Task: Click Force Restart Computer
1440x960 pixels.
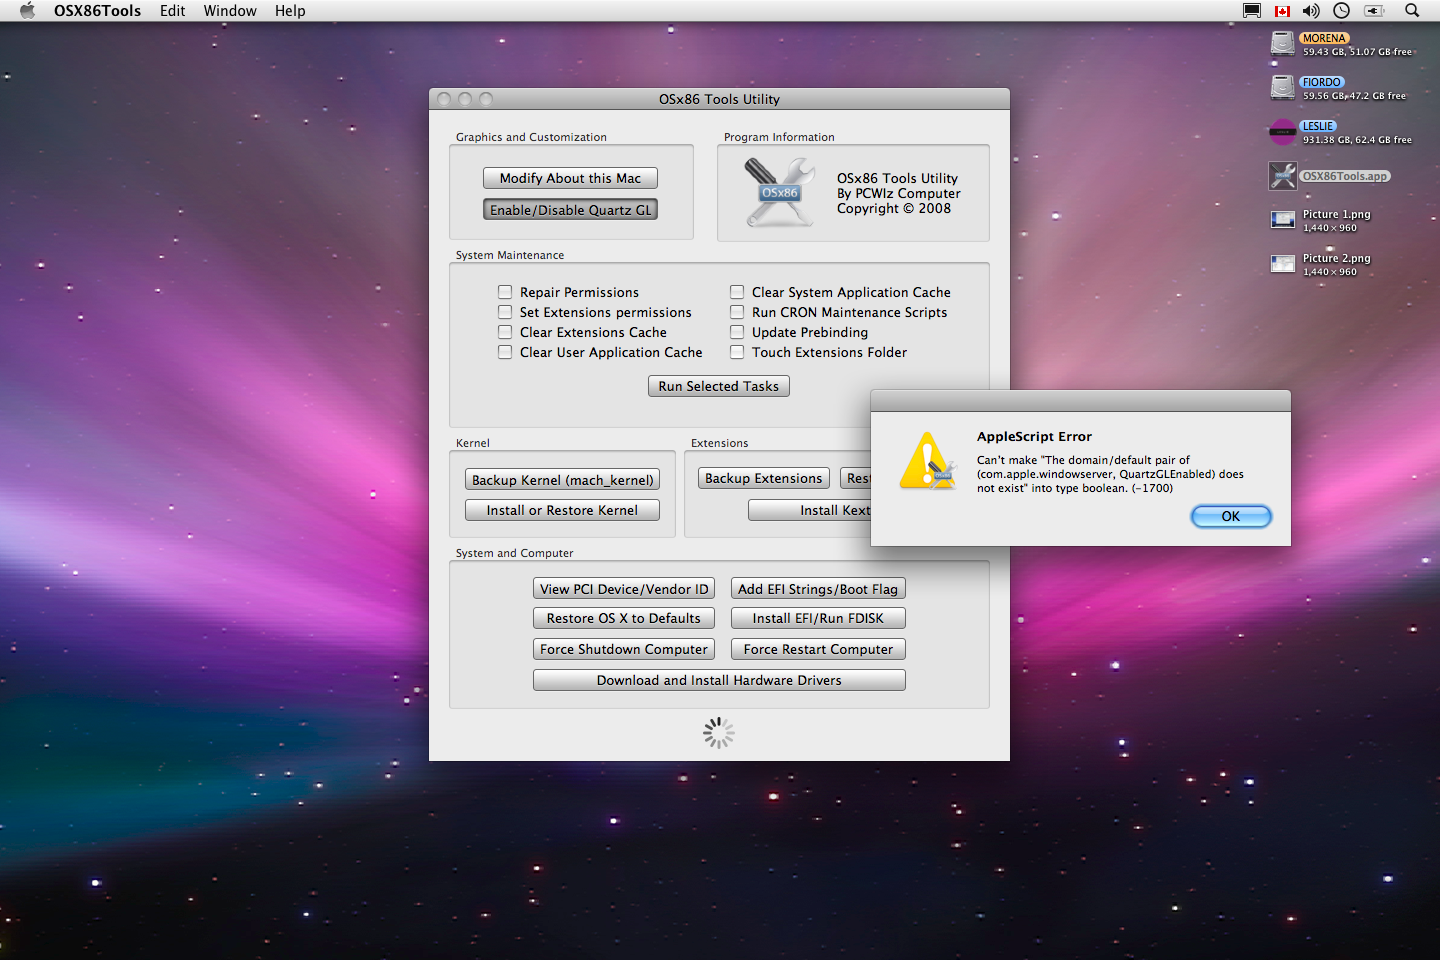Action: [818, 649]
